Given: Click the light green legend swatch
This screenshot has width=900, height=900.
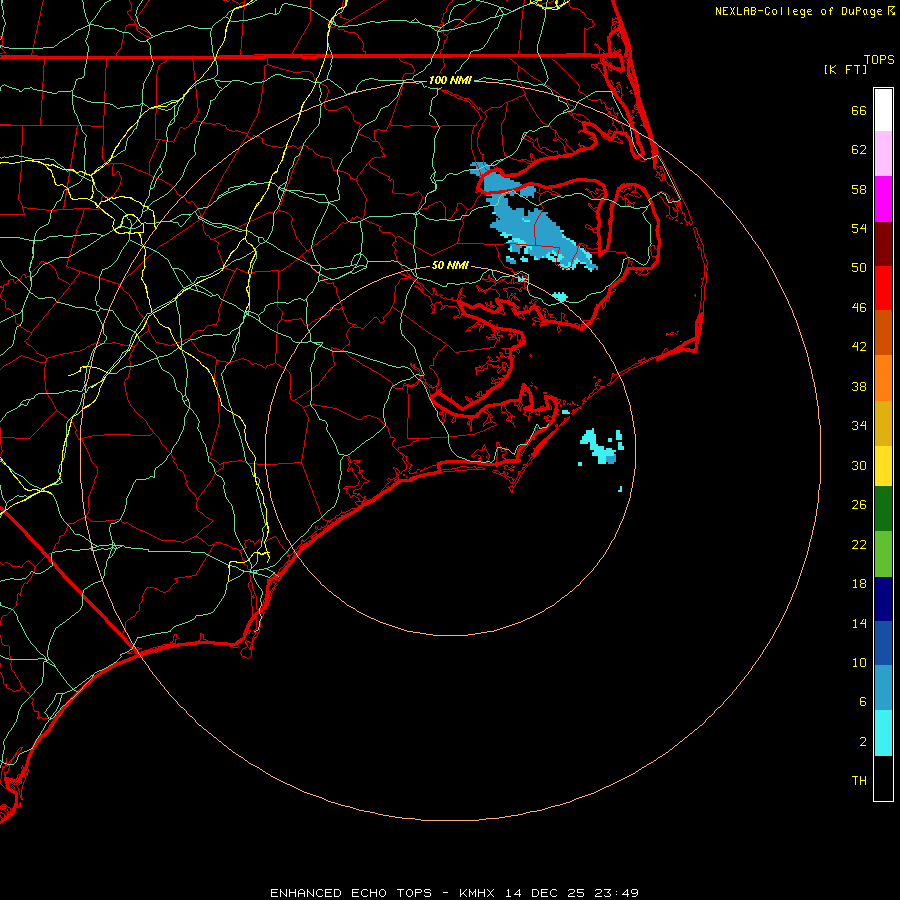Looking at the screenshot, I should point(883,554).
